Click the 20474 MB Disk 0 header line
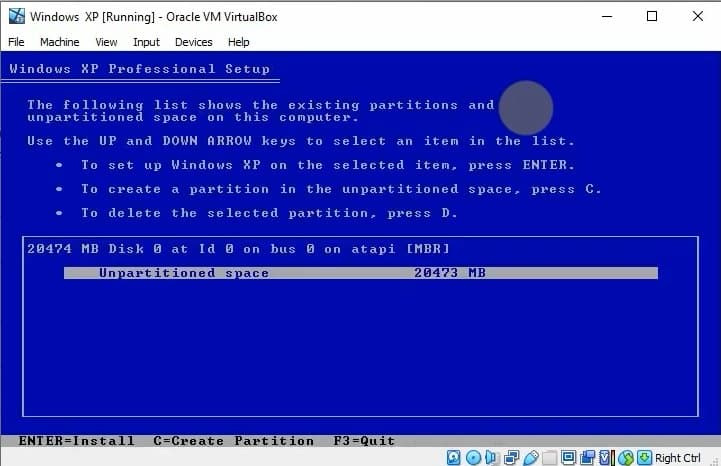This screenshot has height=466, width=721. click(x=238, y=249)
